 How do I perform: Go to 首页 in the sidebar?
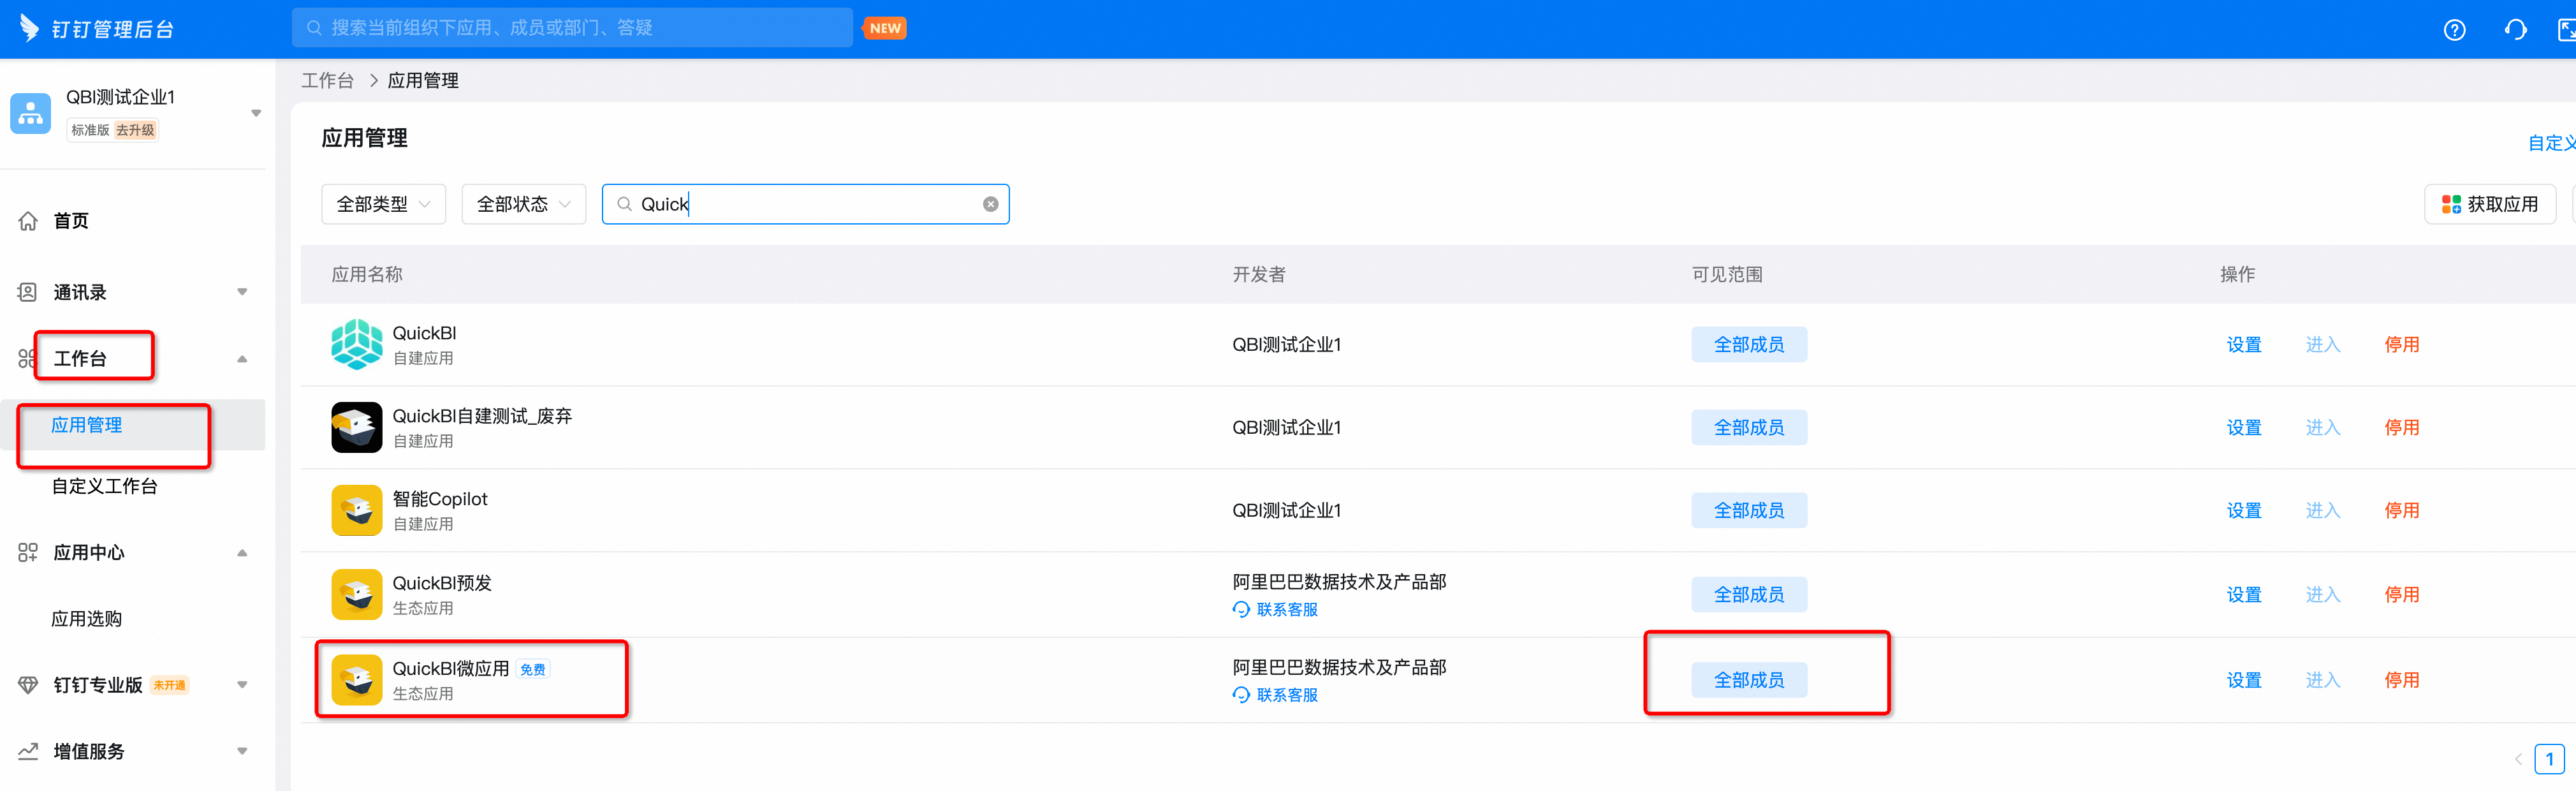(70, 221)
